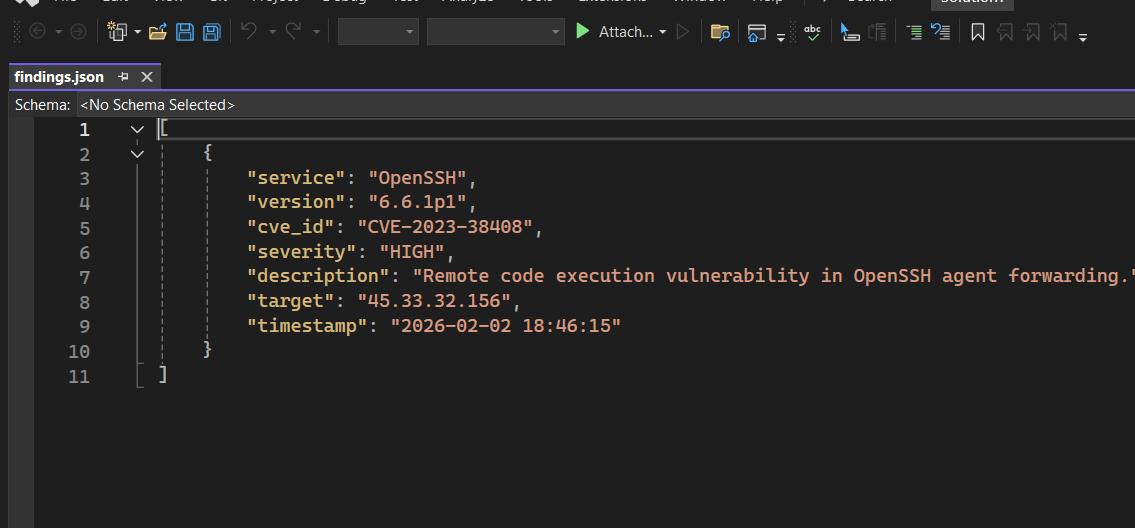
Task: Collapse the JSON array at line 1
Action: [138, 130]
